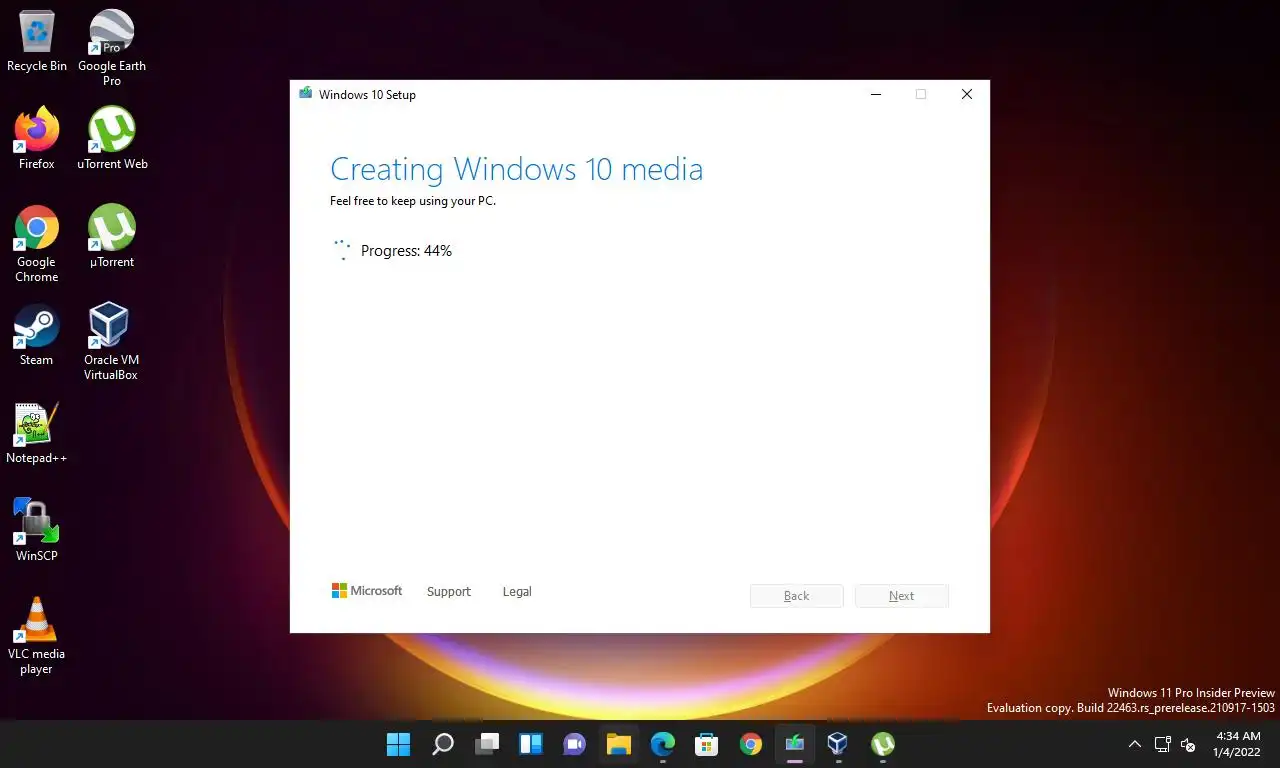Select the Notepad++ desktop shortcut
The width and height of the screenshot is (1280, 768).
tap(37, 433)
